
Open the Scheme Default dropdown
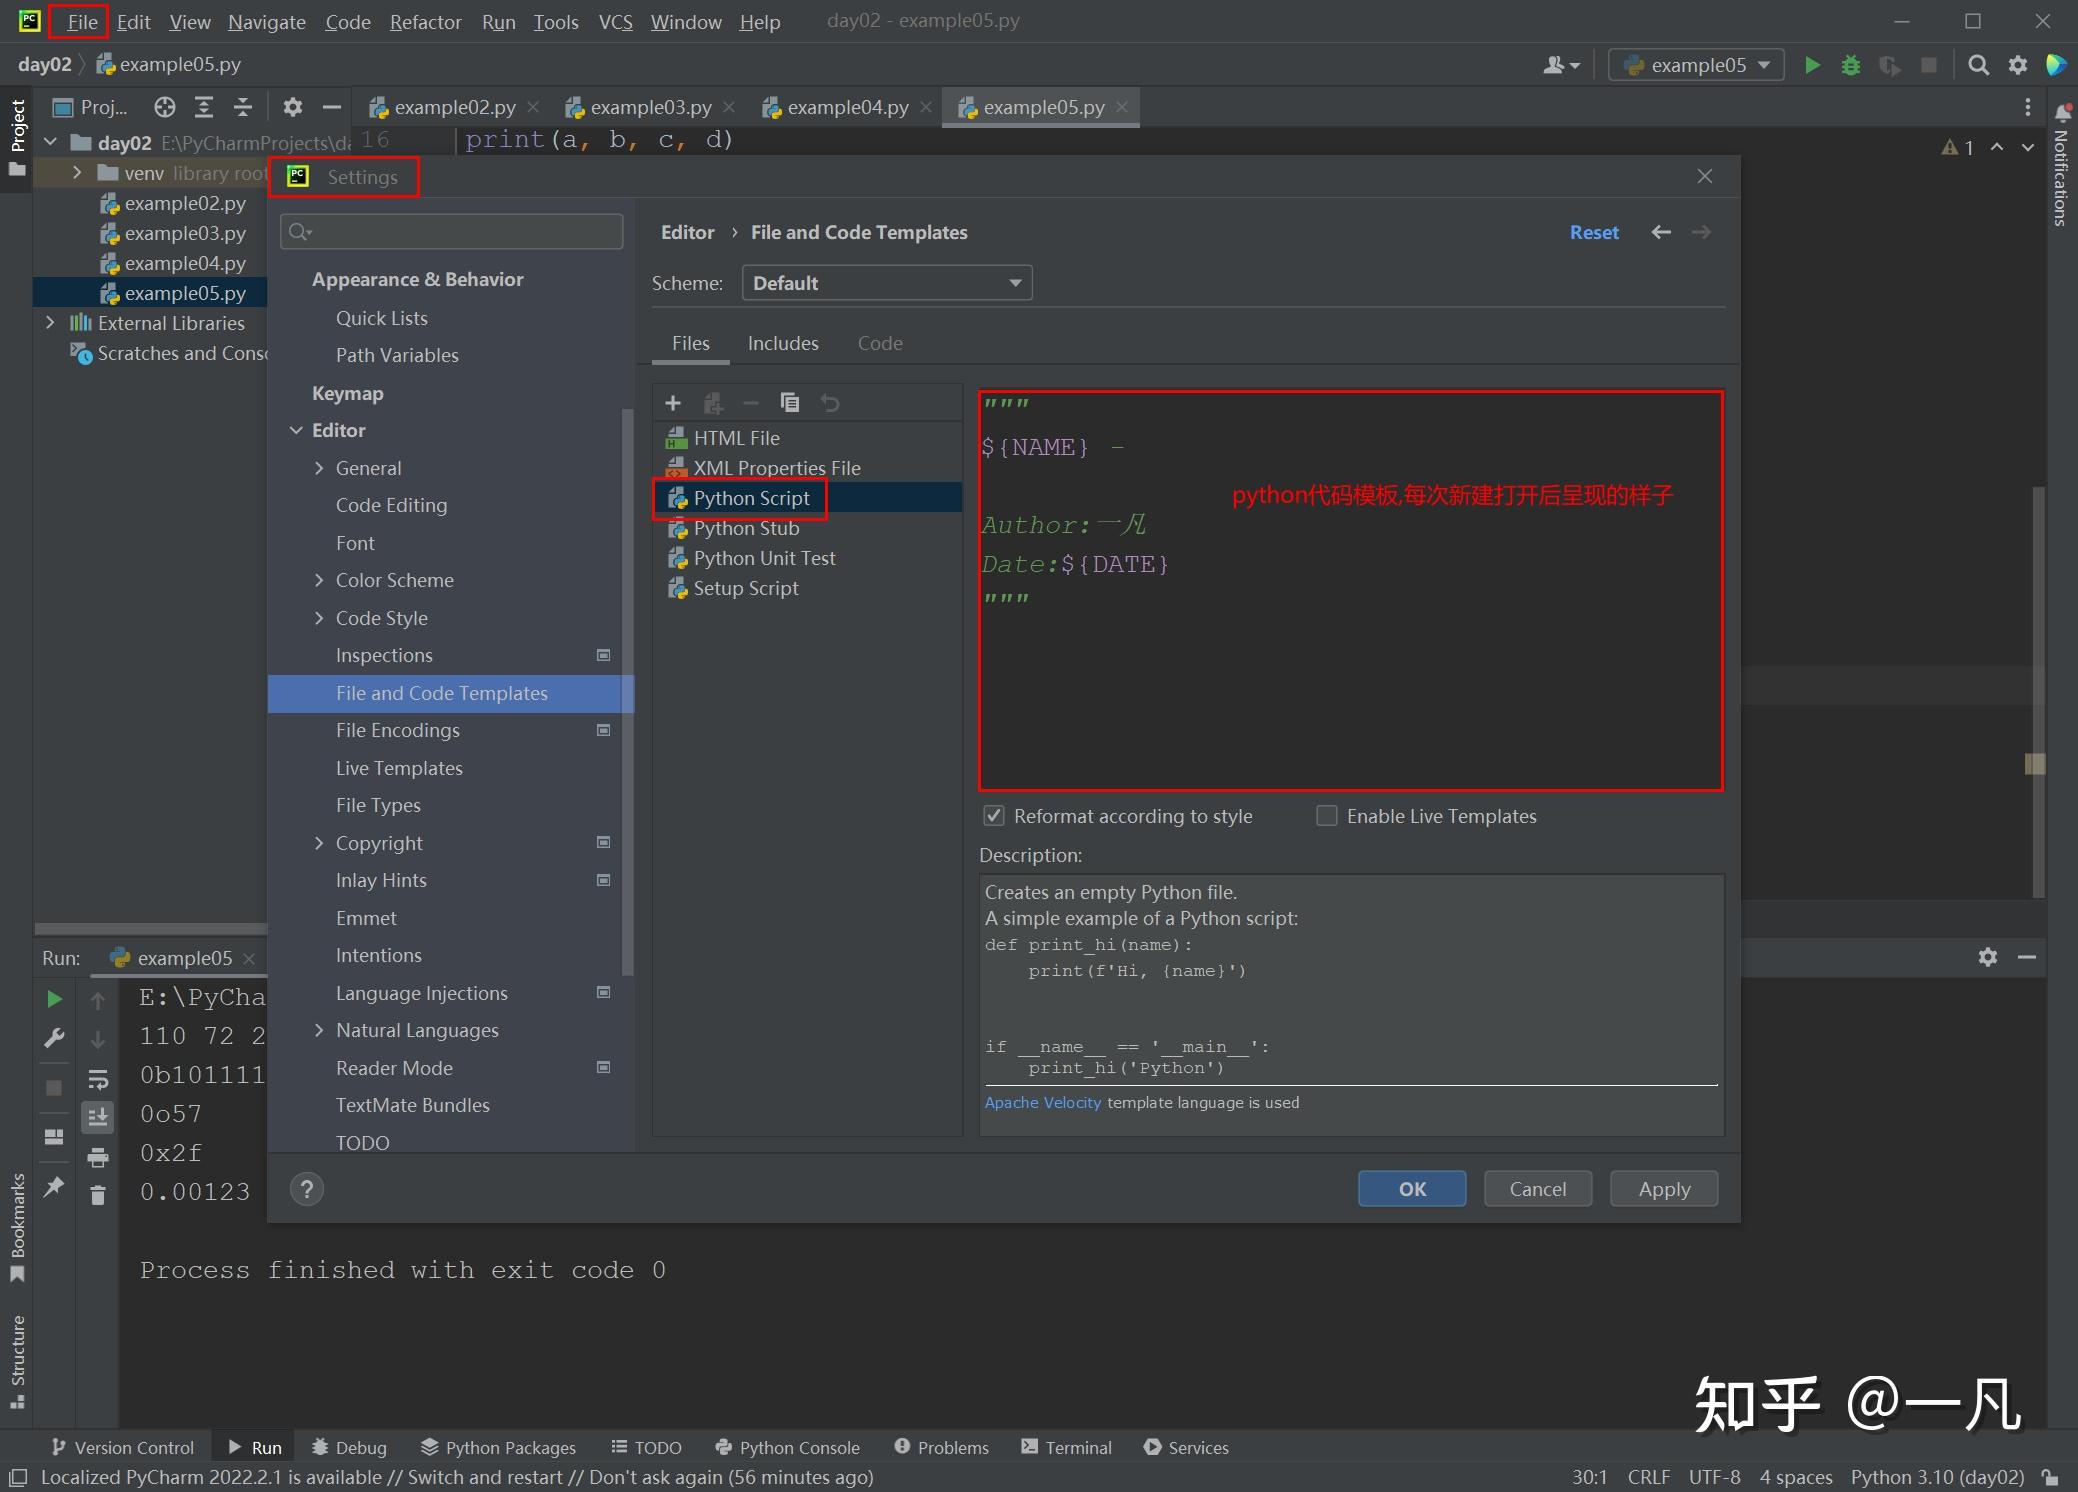pyautogui.click(x=886, y=283)
